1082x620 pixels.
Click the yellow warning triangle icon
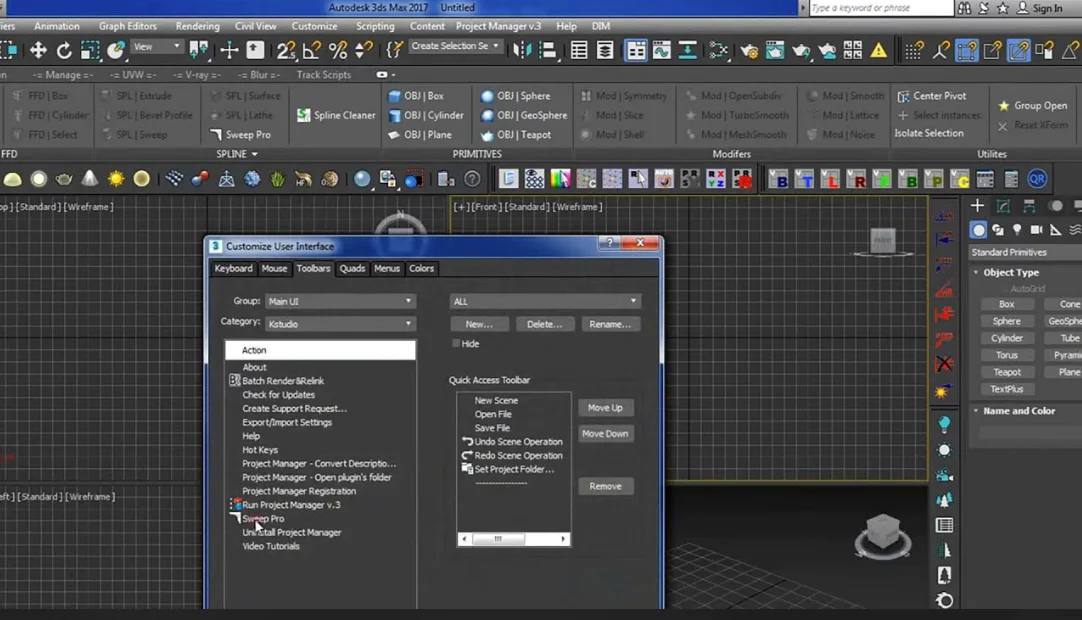pyautogui.click(x=878, y=50)
